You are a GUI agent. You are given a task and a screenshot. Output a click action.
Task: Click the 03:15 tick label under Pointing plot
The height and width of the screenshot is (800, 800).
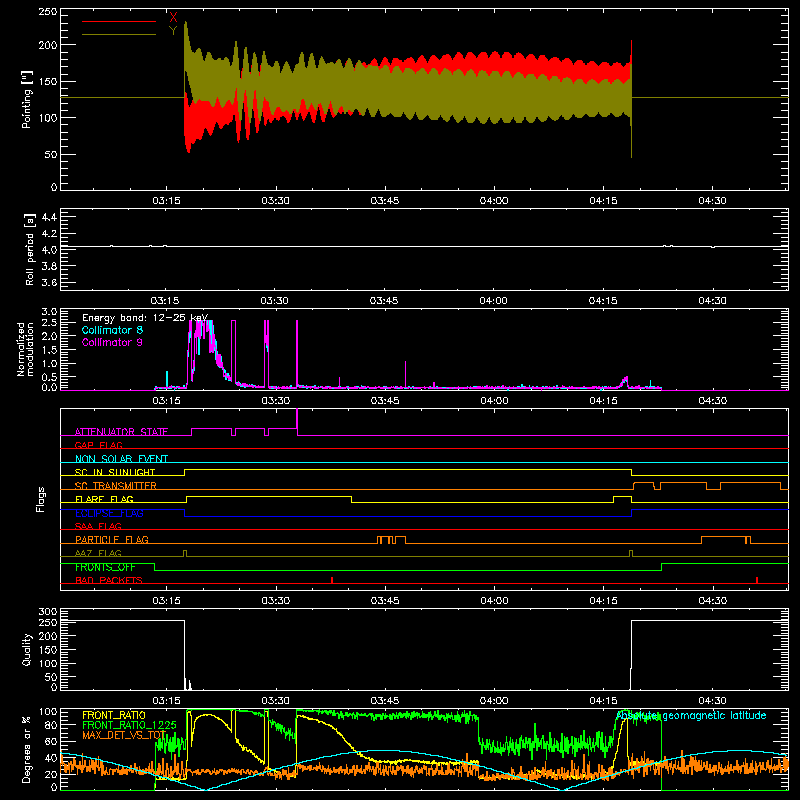click(x=166, y=201)
